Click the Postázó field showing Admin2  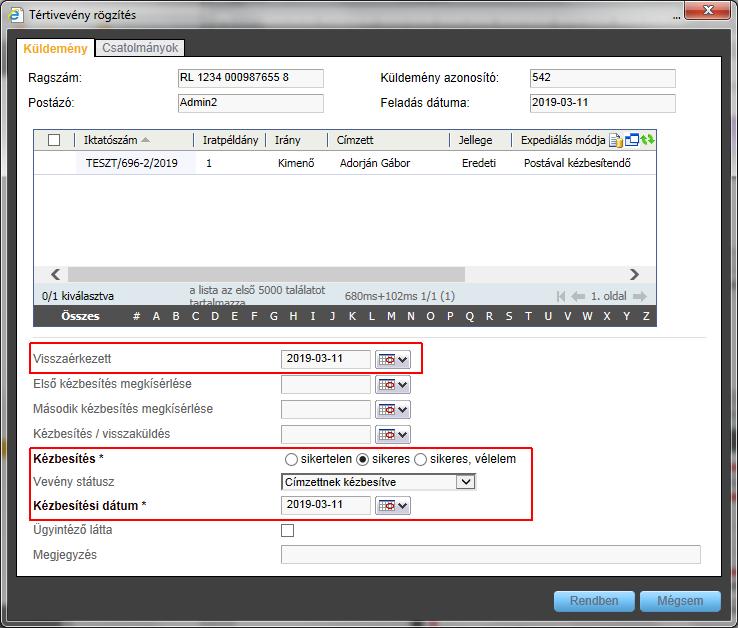(x=251, y=103)
